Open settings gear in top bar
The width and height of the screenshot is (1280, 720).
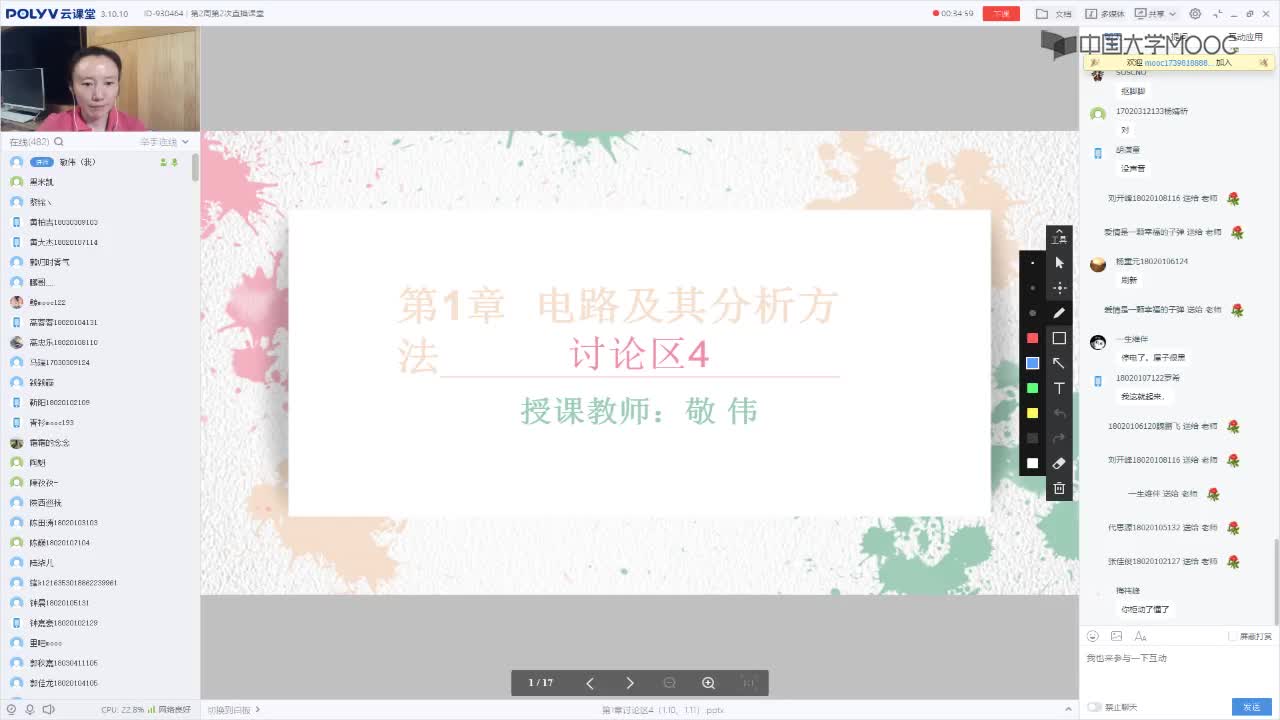click(x=1196, y=14)
